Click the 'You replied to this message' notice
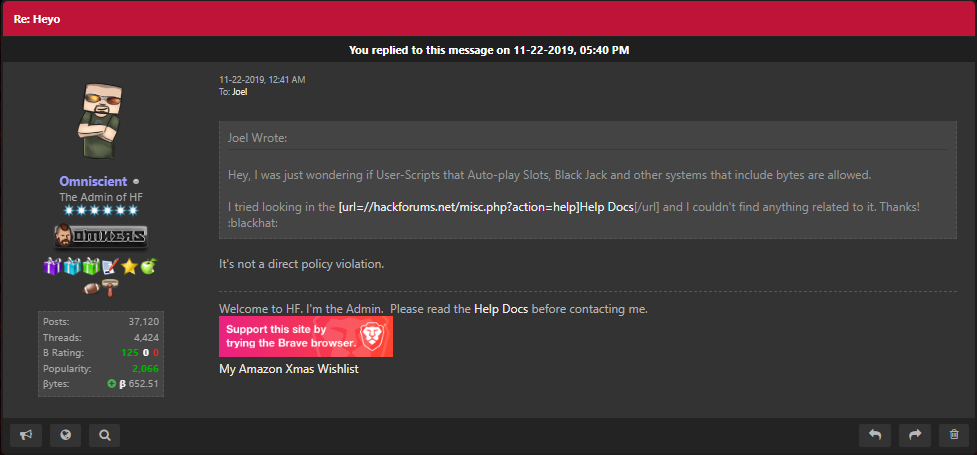The height and width of the screenshot is (455, 977). 488,50
